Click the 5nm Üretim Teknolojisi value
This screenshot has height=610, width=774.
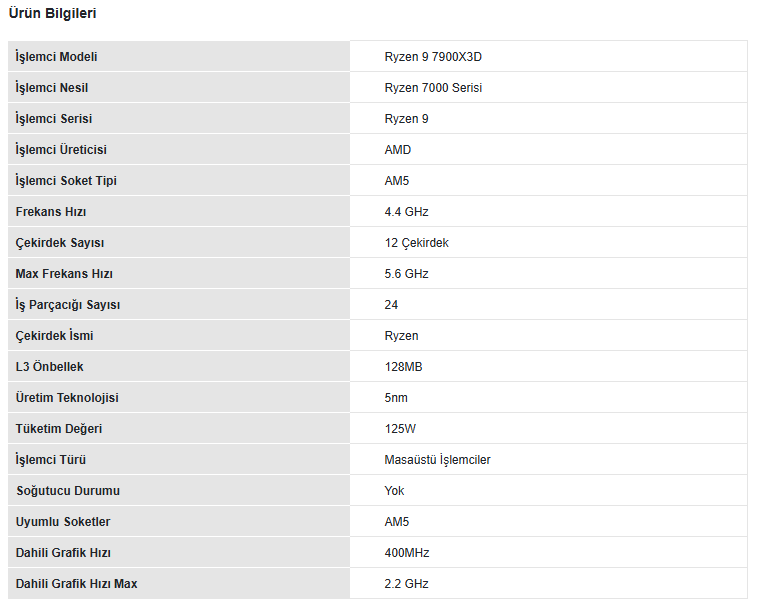pos(396,398)
